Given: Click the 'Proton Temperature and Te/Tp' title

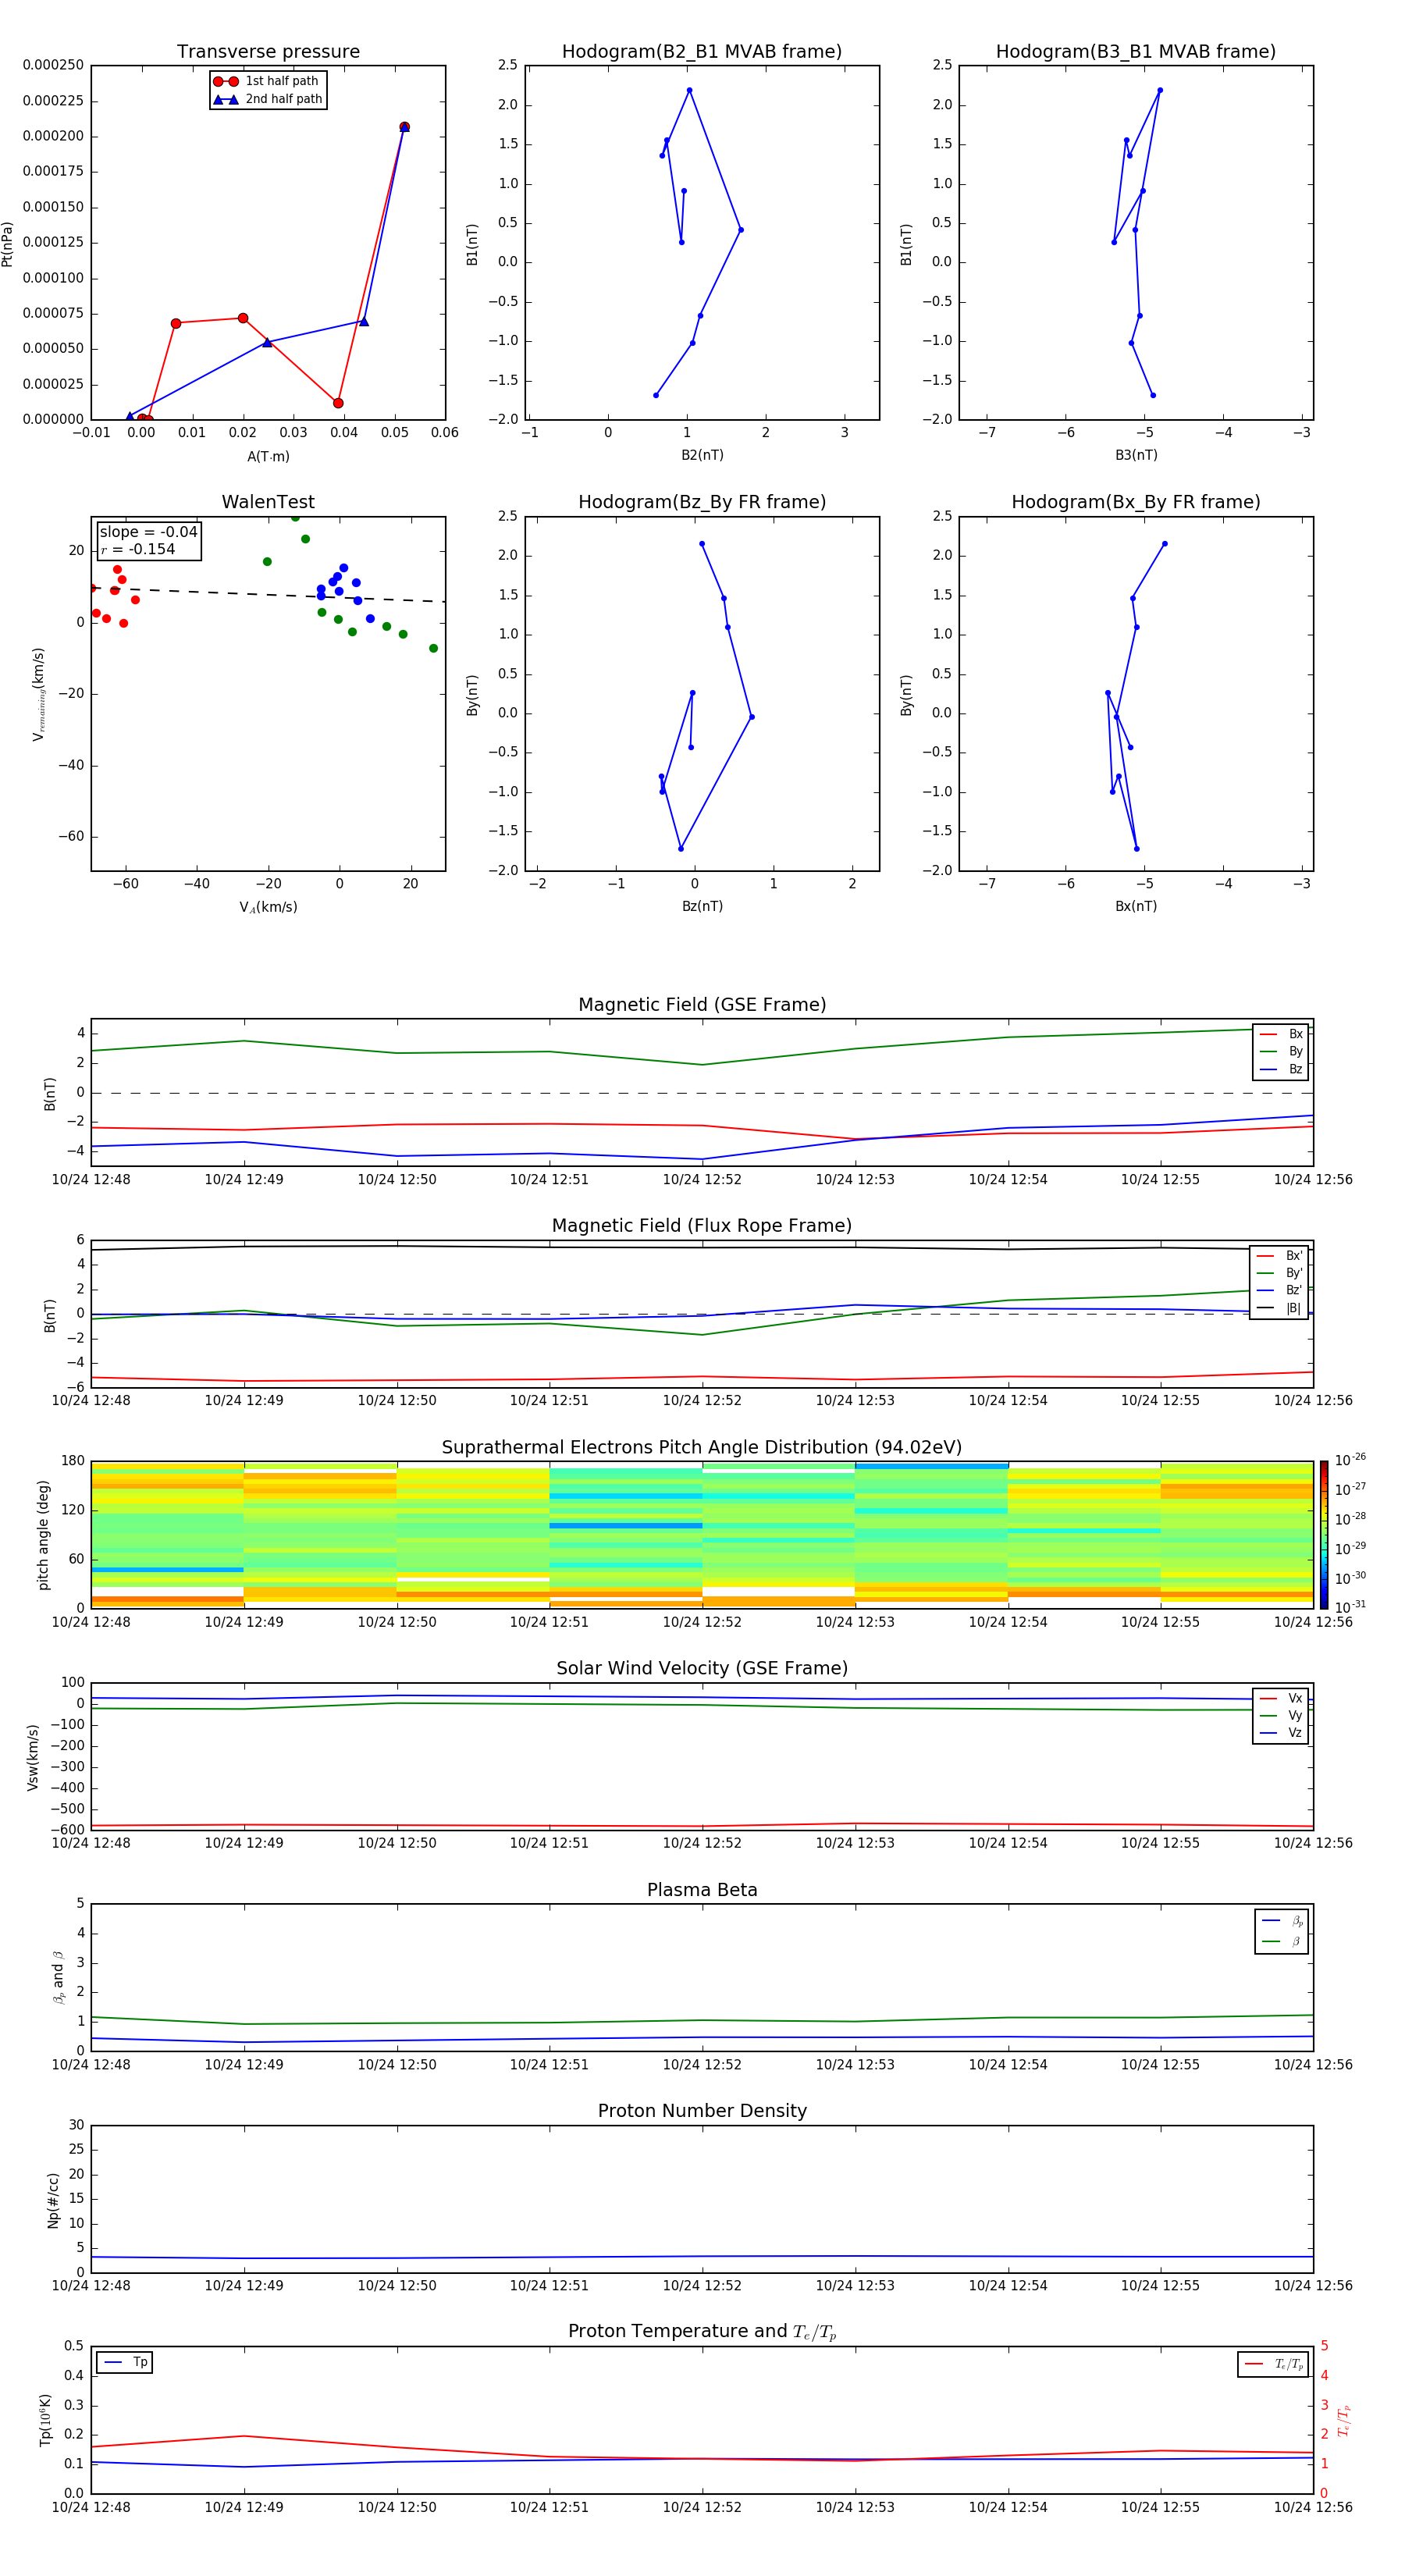Looking at the screenshot, I should click(702, 2332).
